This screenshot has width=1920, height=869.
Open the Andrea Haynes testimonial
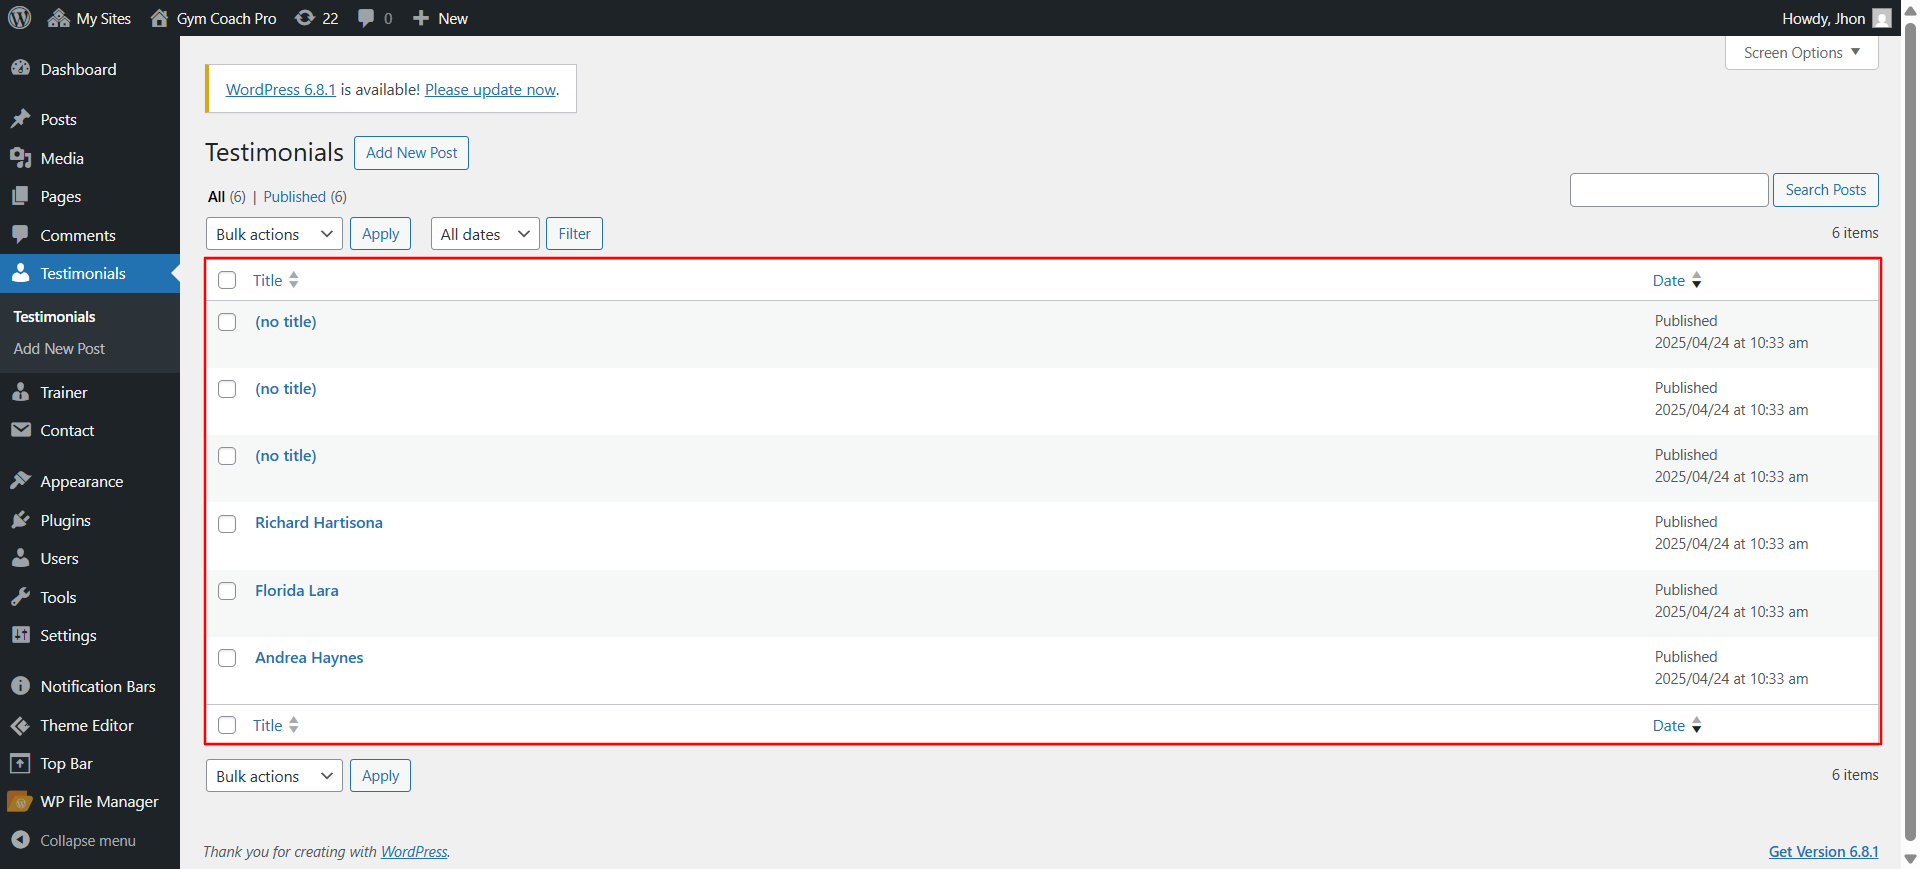(x=309, y=658)
